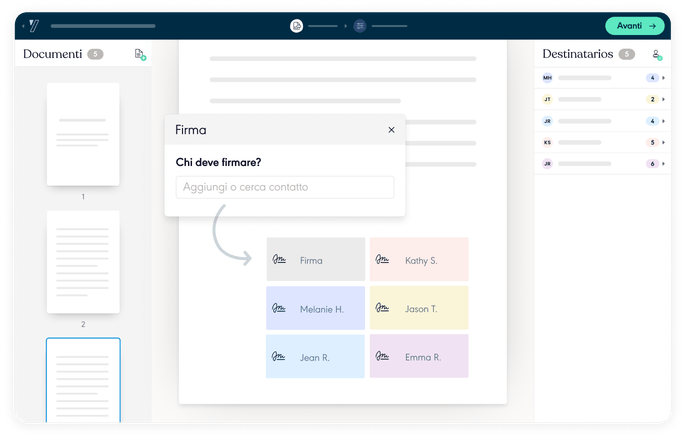Select page 1 thumbnail
684x438 pixels.
click(x=83, y=133)
